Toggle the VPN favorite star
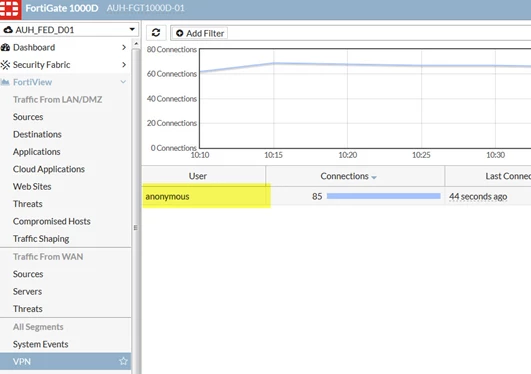The image size is (531, 374). (123, 361)
